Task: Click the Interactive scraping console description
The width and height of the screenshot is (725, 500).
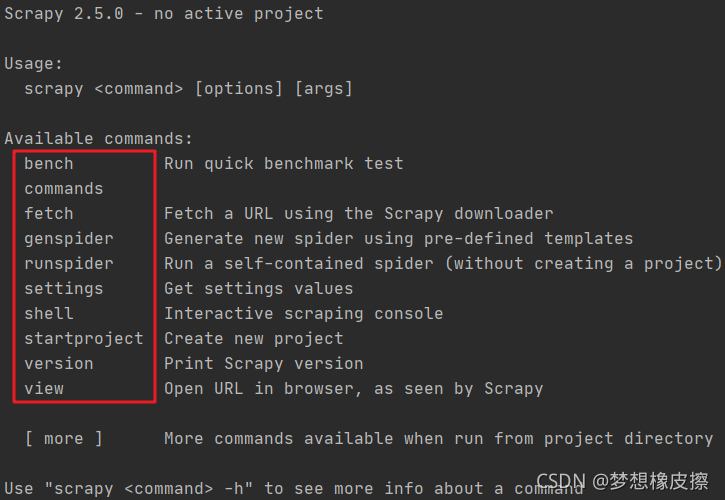Action: coord(304,313)
